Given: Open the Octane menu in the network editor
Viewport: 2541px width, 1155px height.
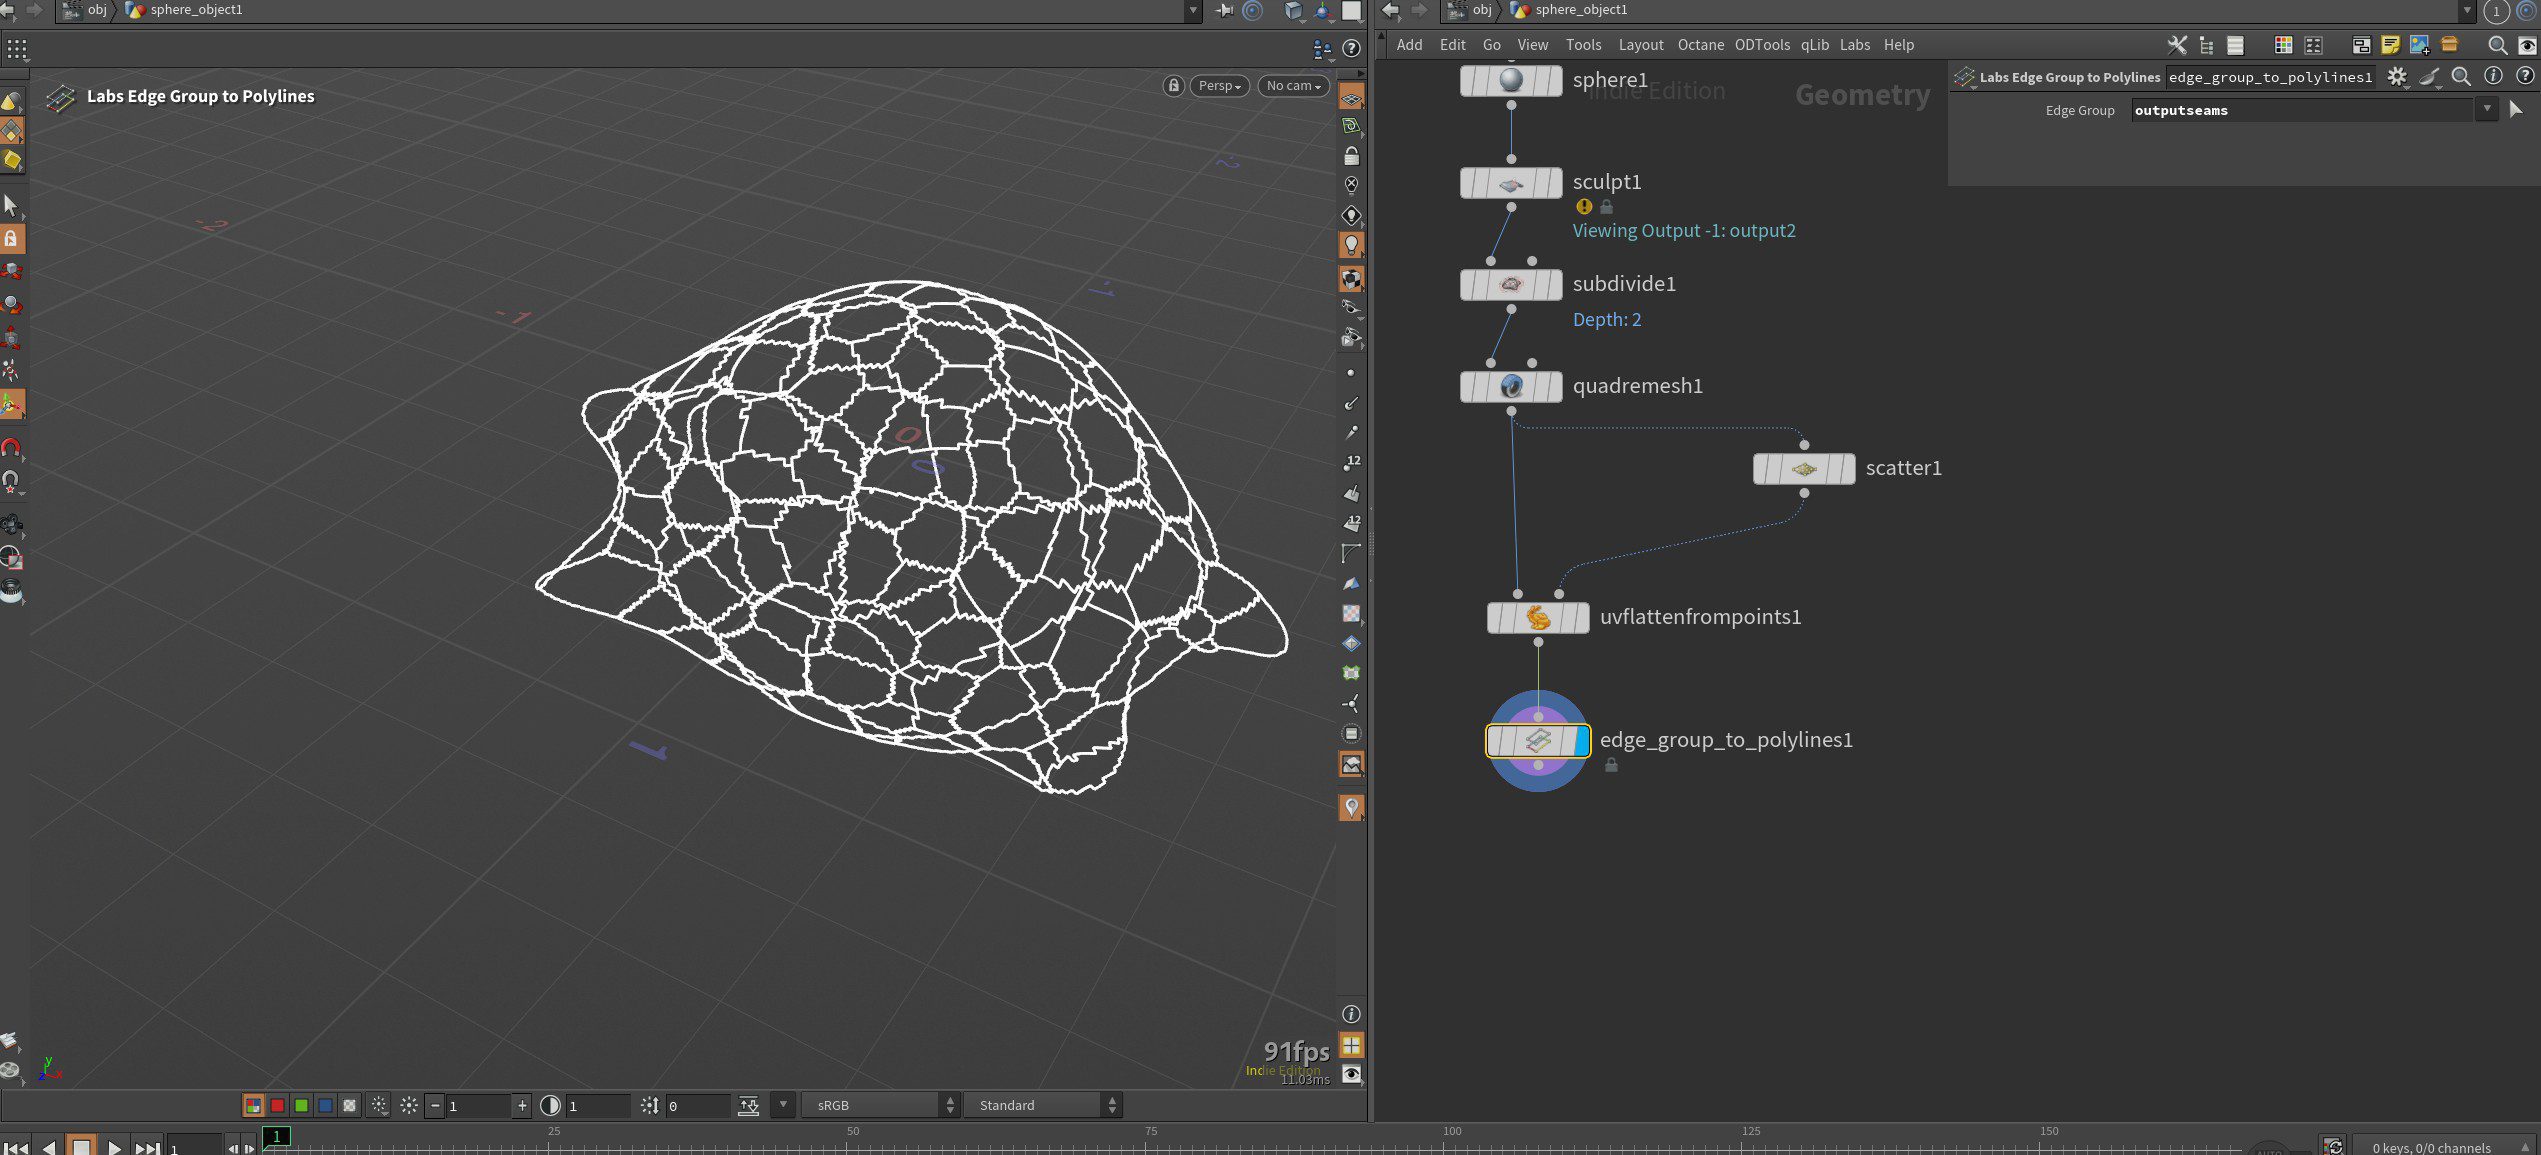Looking at the screenshot, I should [1700, 44].
